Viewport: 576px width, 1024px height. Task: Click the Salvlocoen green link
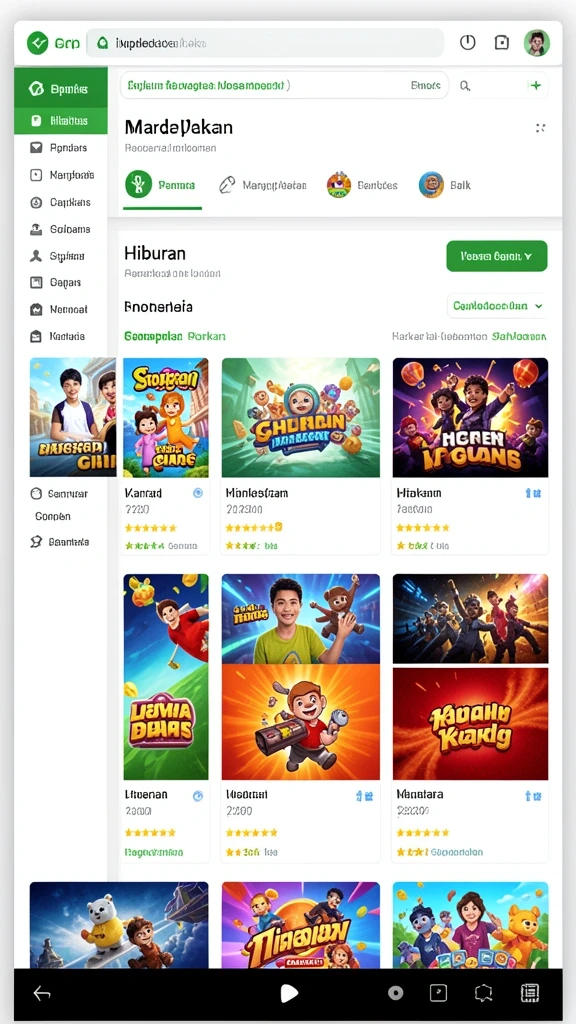point(519,336)
